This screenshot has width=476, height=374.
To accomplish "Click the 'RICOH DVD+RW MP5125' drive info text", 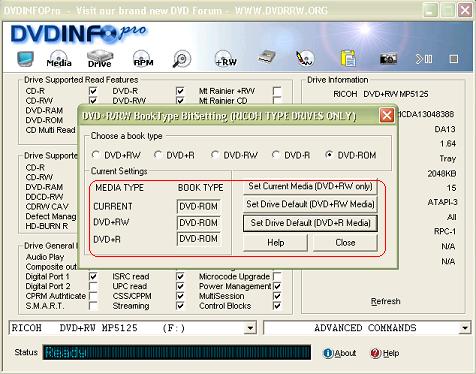I will tap(380, 94).
